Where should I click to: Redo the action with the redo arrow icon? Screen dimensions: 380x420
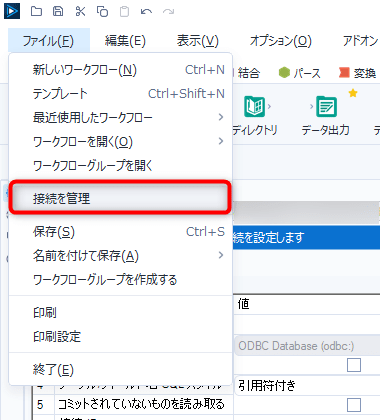click(168, 12)
